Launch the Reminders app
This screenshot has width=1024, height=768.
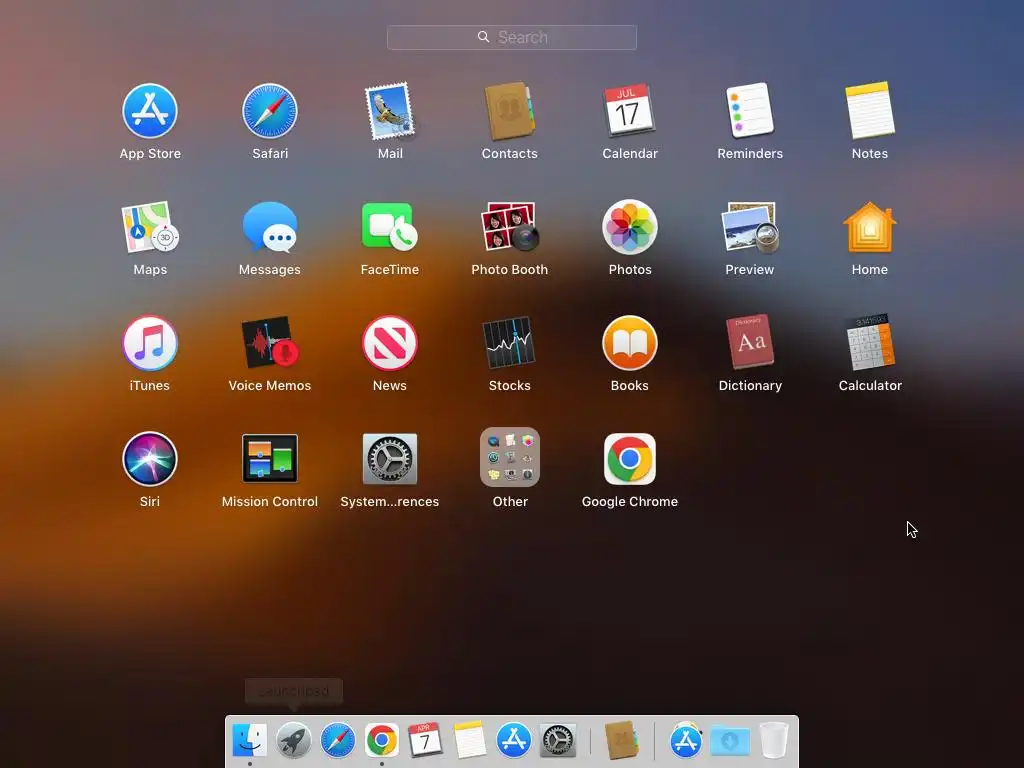pyautogui.click(x=750, y=110)
